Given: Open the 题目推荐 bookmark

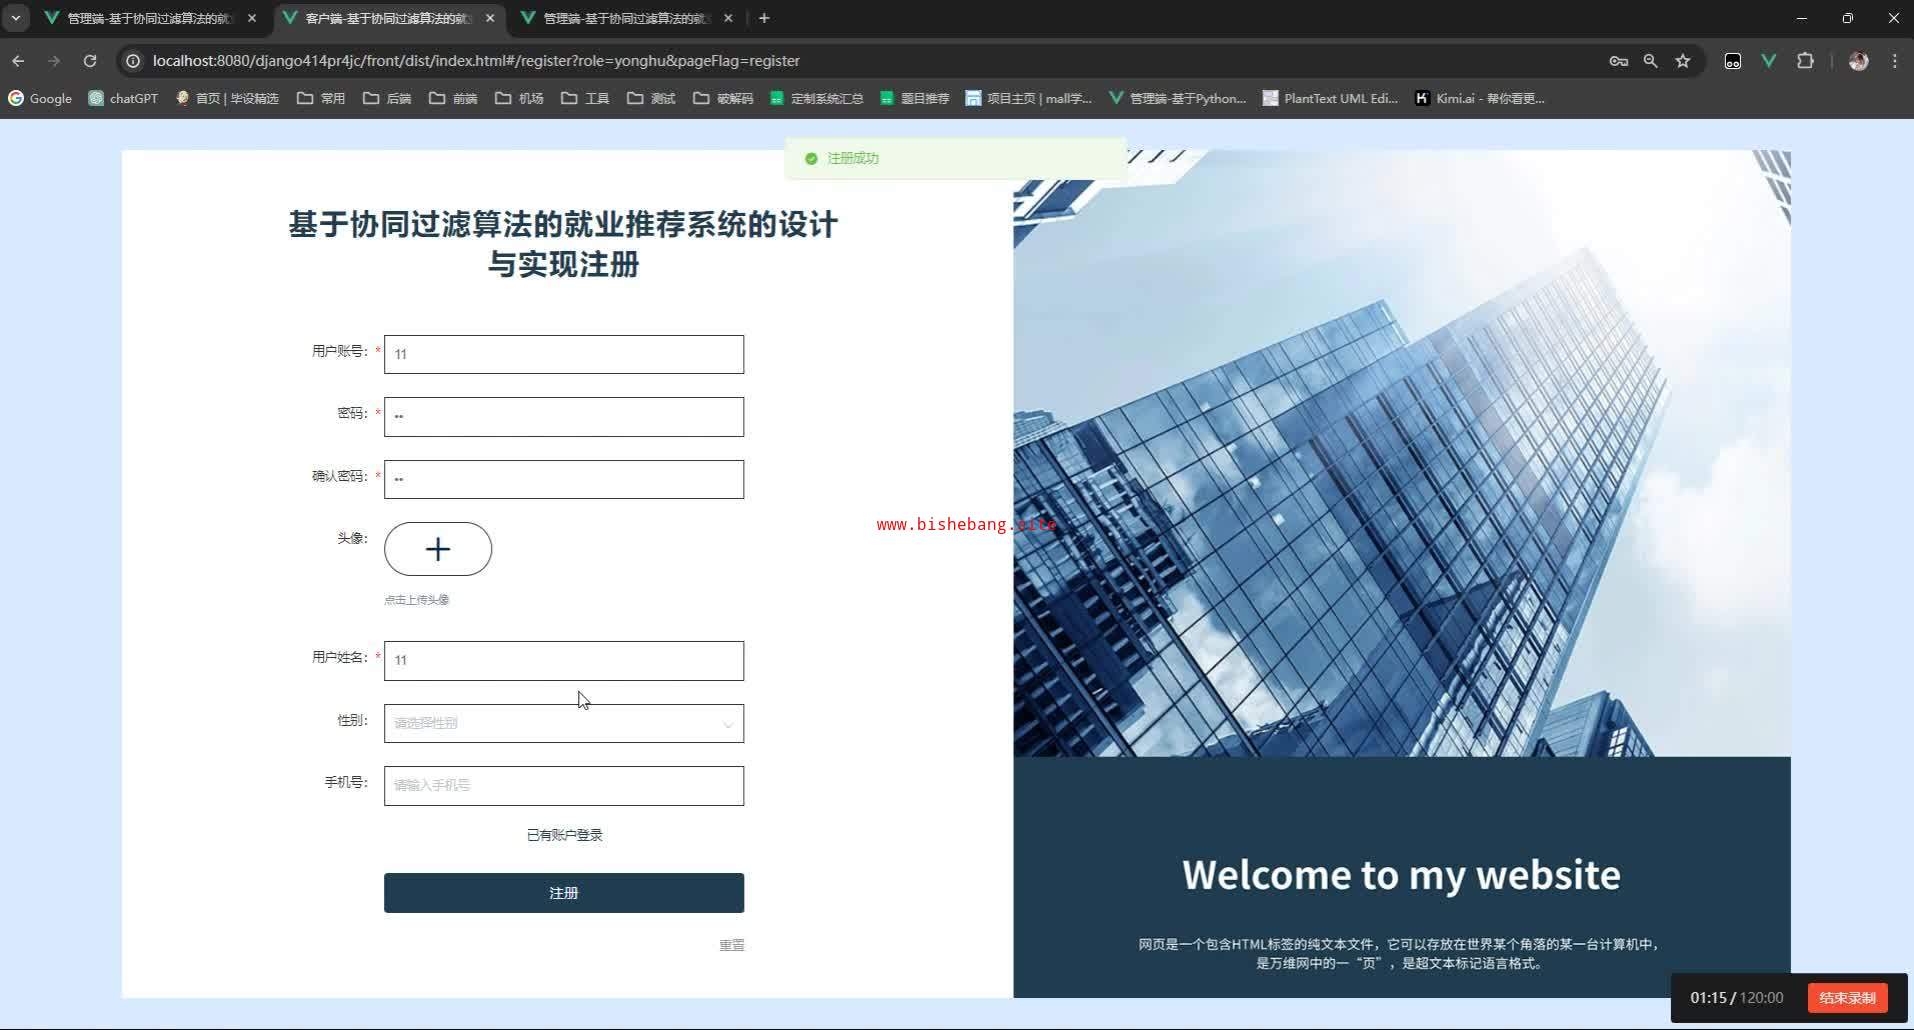Looking at the screenshot, I should (x=914, y=98).
